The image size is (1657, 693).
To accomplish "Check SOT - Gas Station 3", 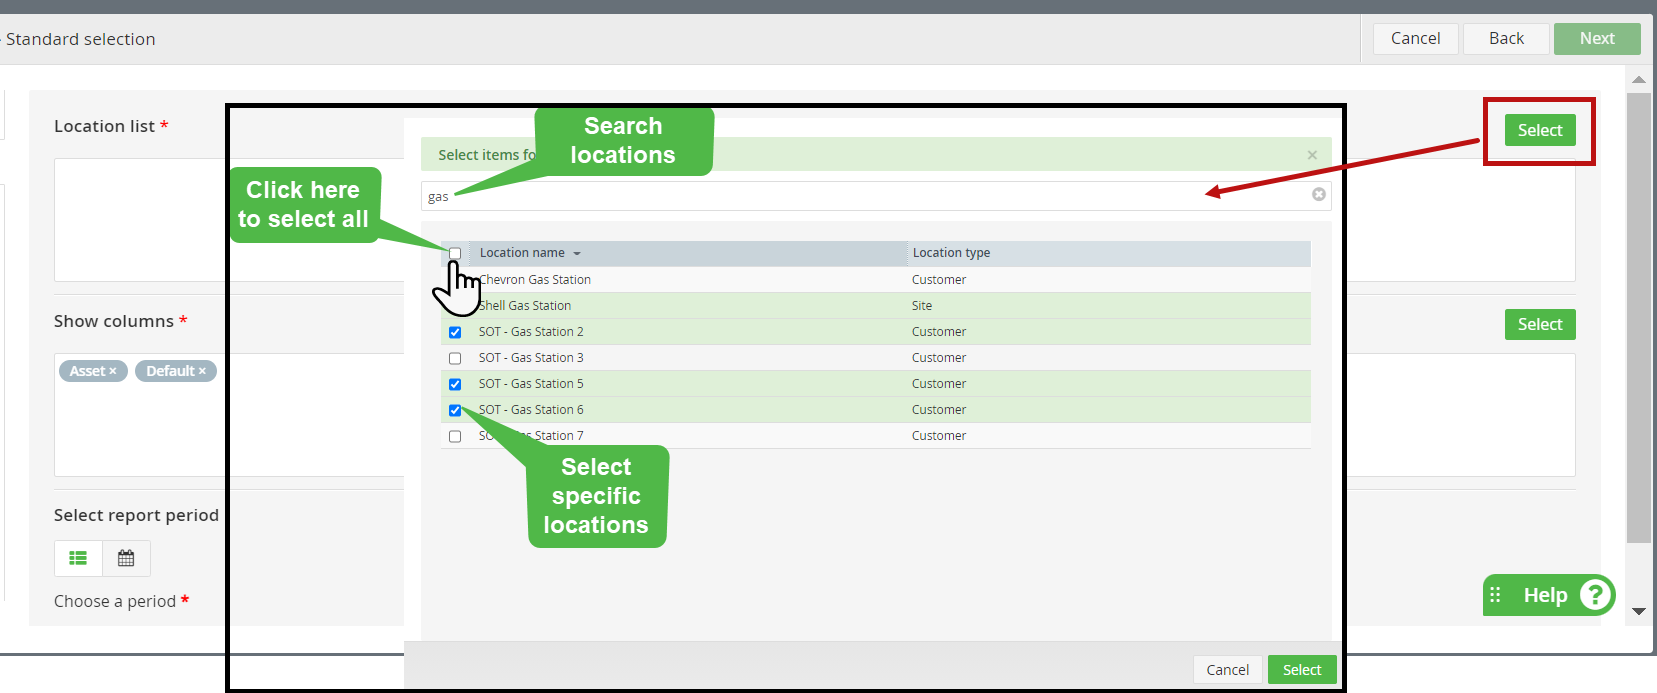I will 455,358.
